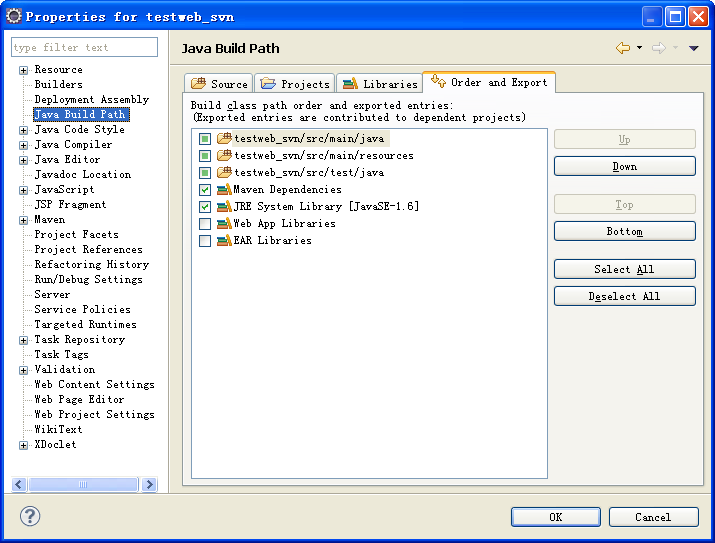Uncheck JRE System Library export checkbox
Viewport: 715px width, 543px height.
pyautogui.click(x=205, y=207)
